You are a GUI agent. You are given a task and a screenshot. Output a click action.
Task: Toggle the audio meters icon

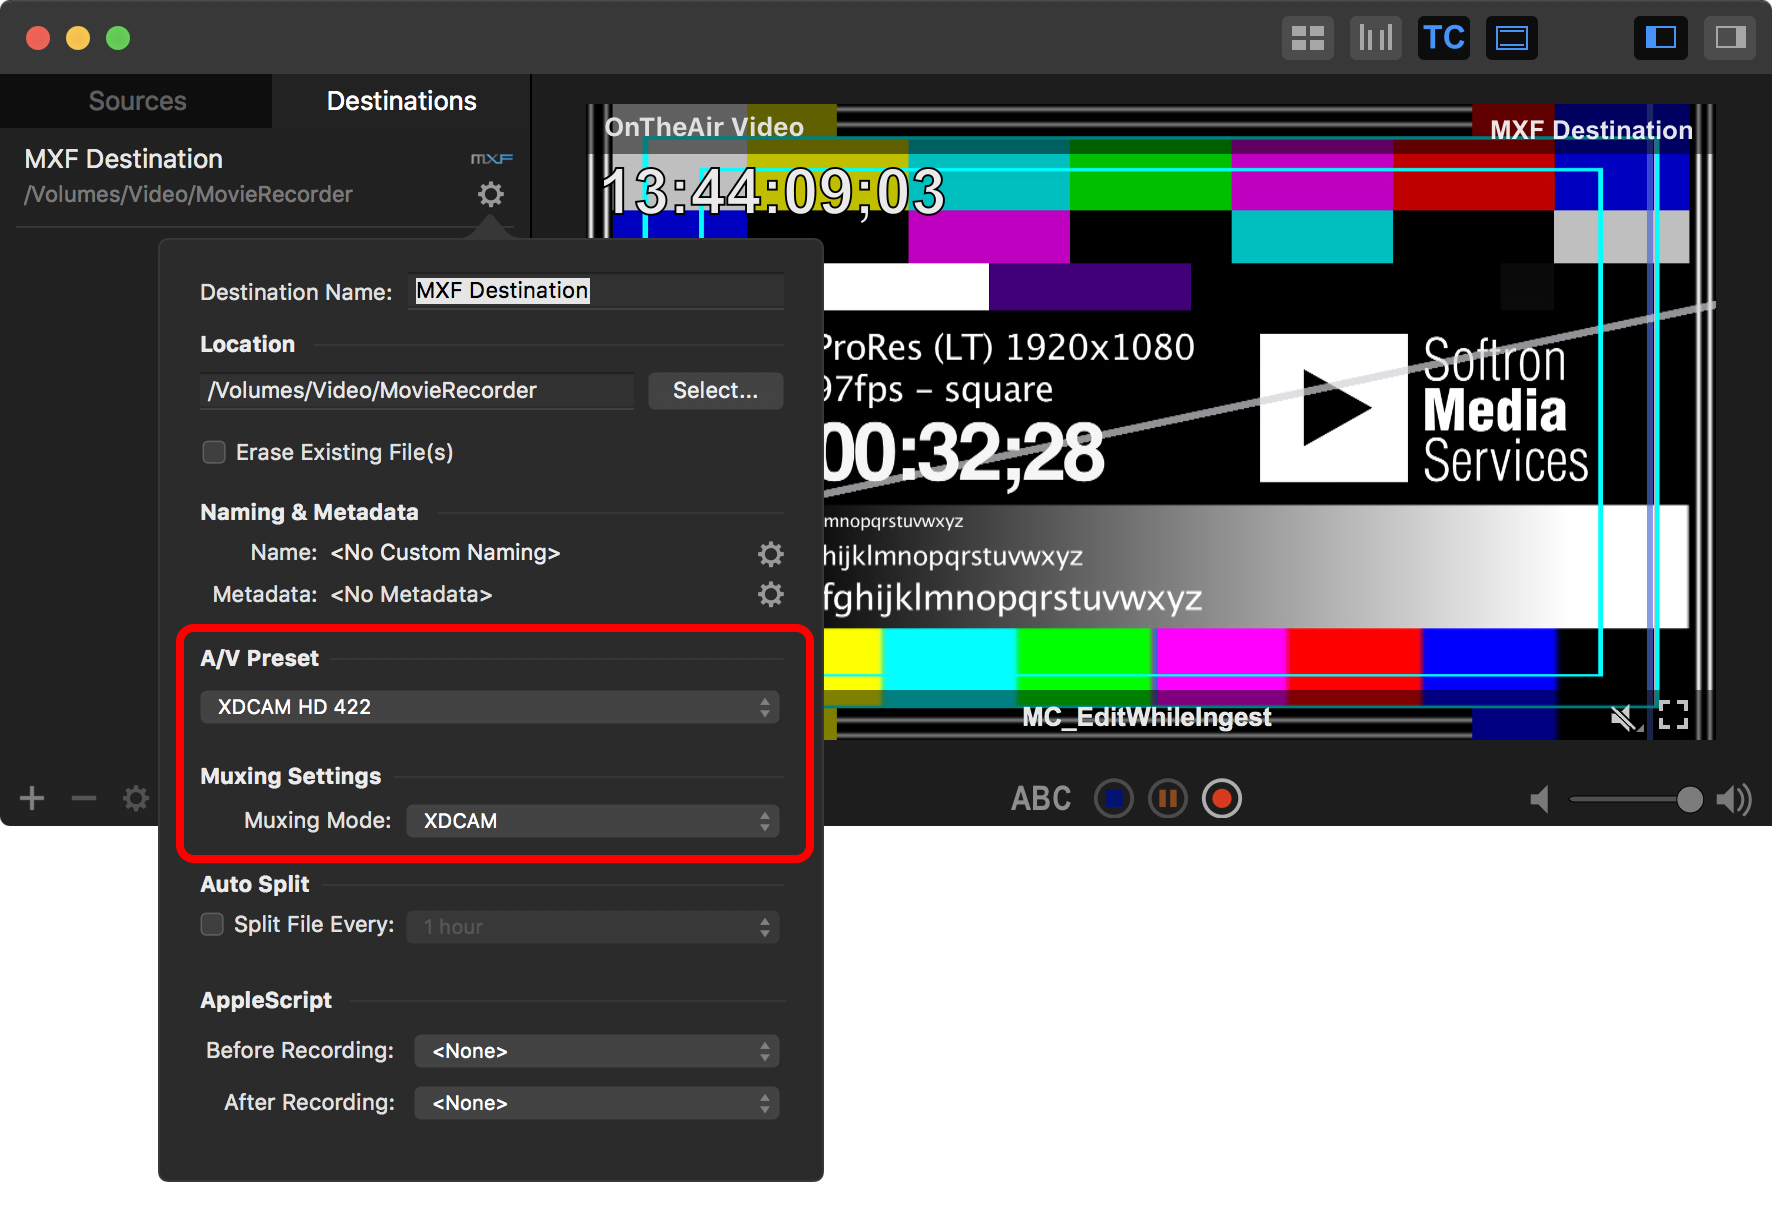pyautogui.click(x=1375, y=38)
